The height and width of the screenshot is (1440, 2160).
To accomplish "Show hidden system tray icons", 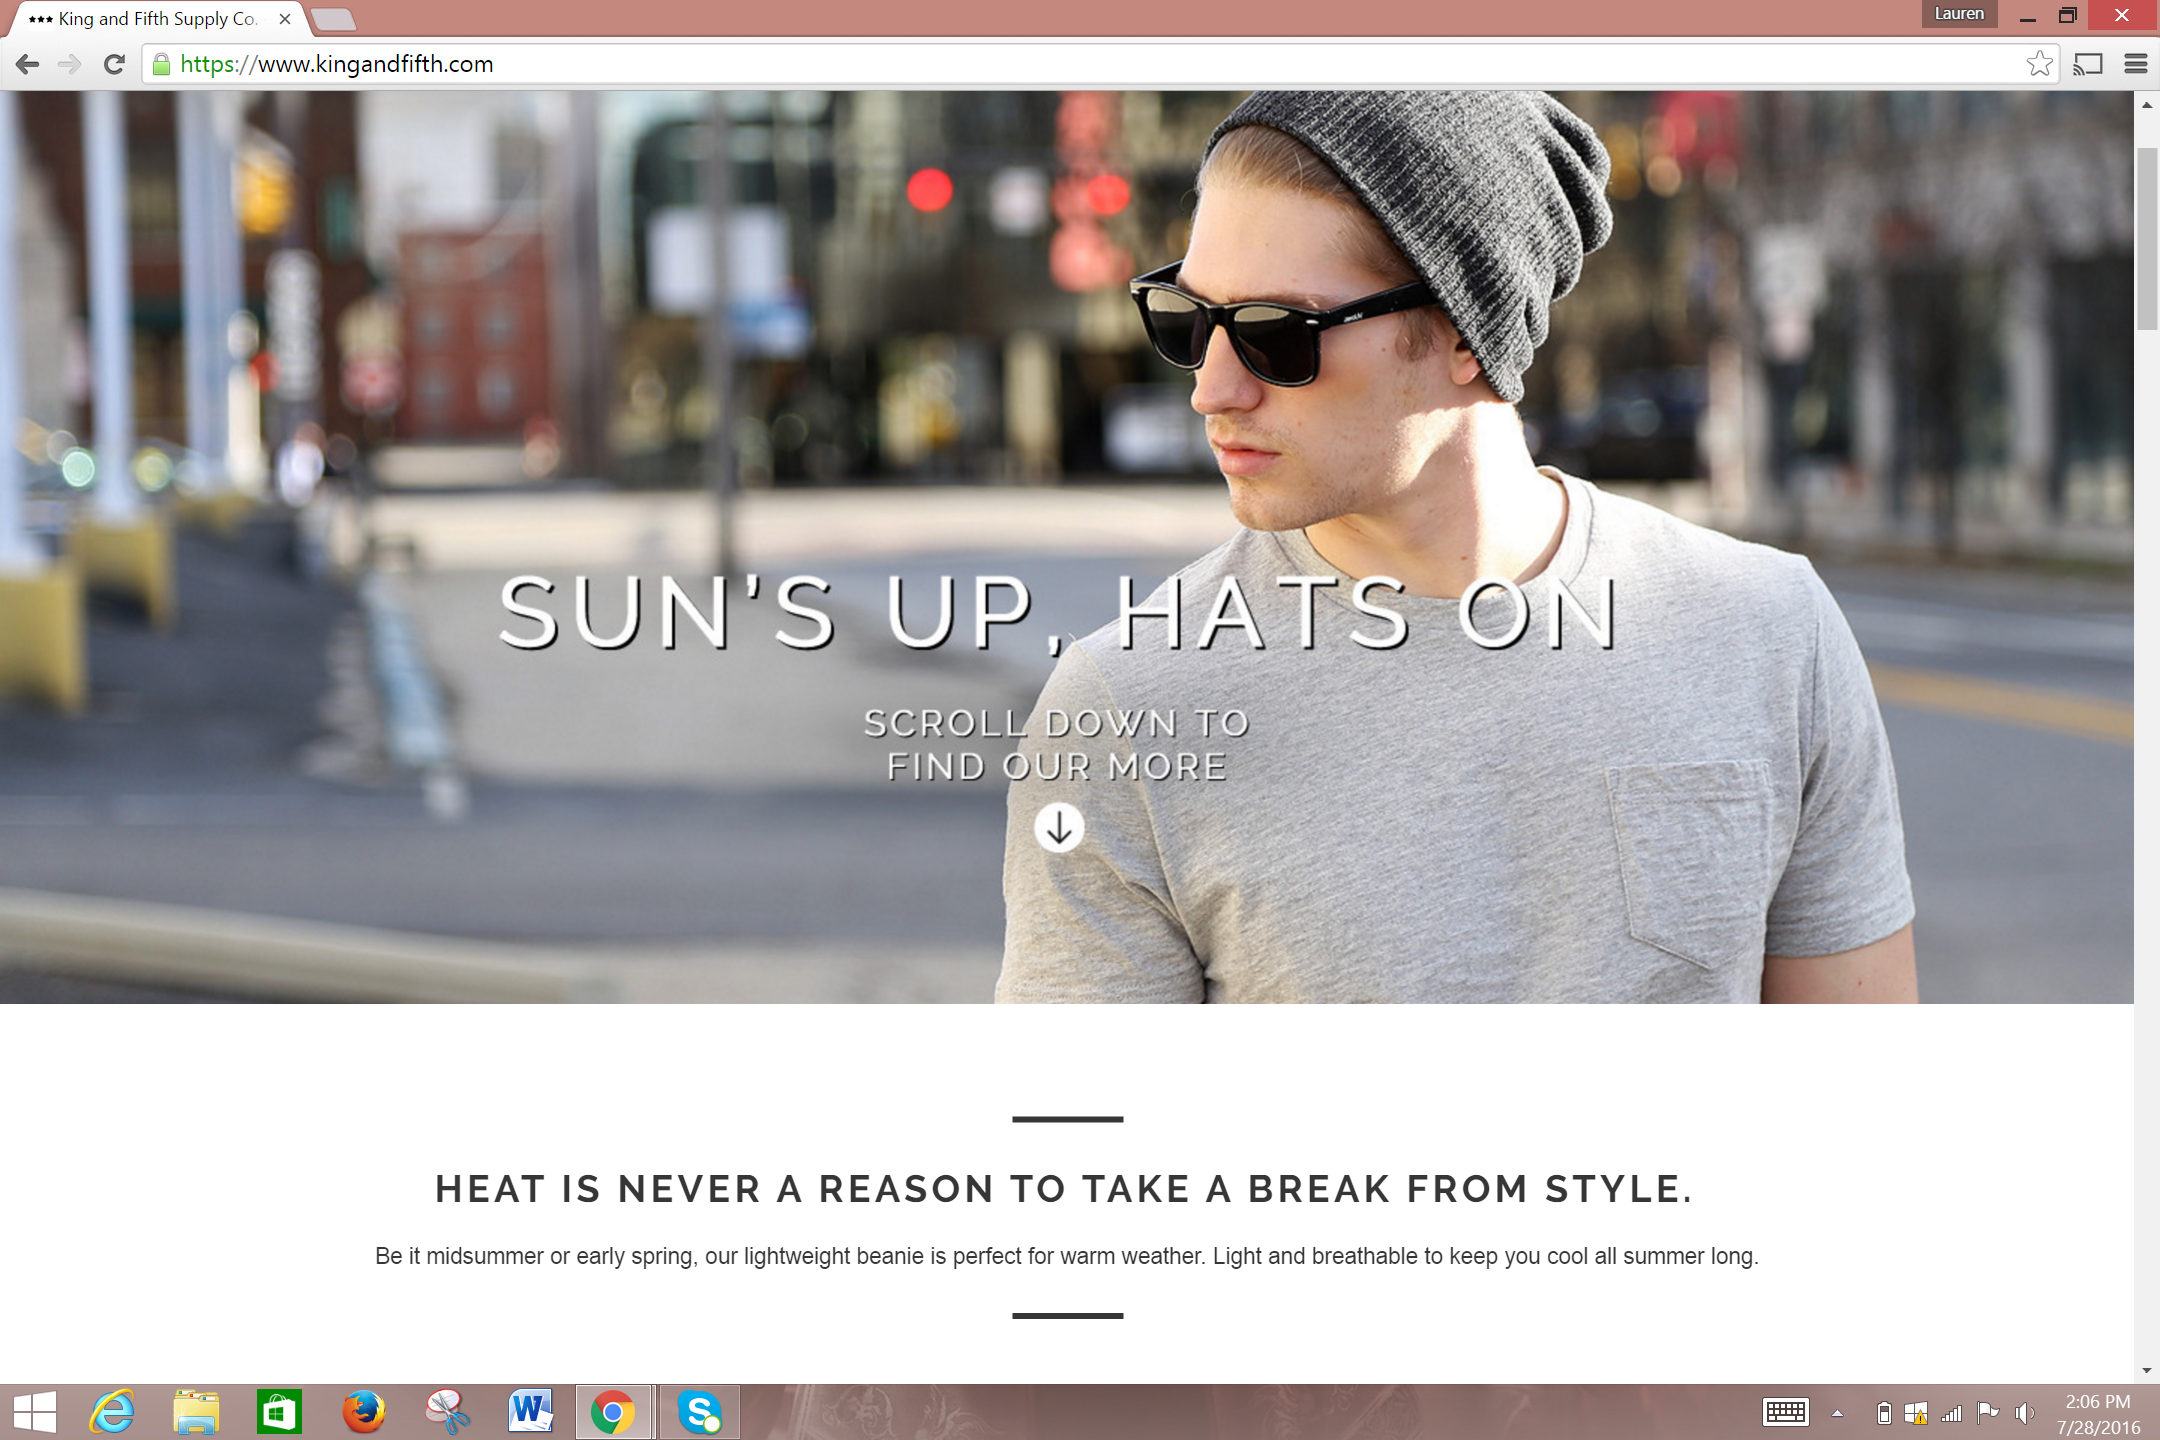I will [1837, 1413].
